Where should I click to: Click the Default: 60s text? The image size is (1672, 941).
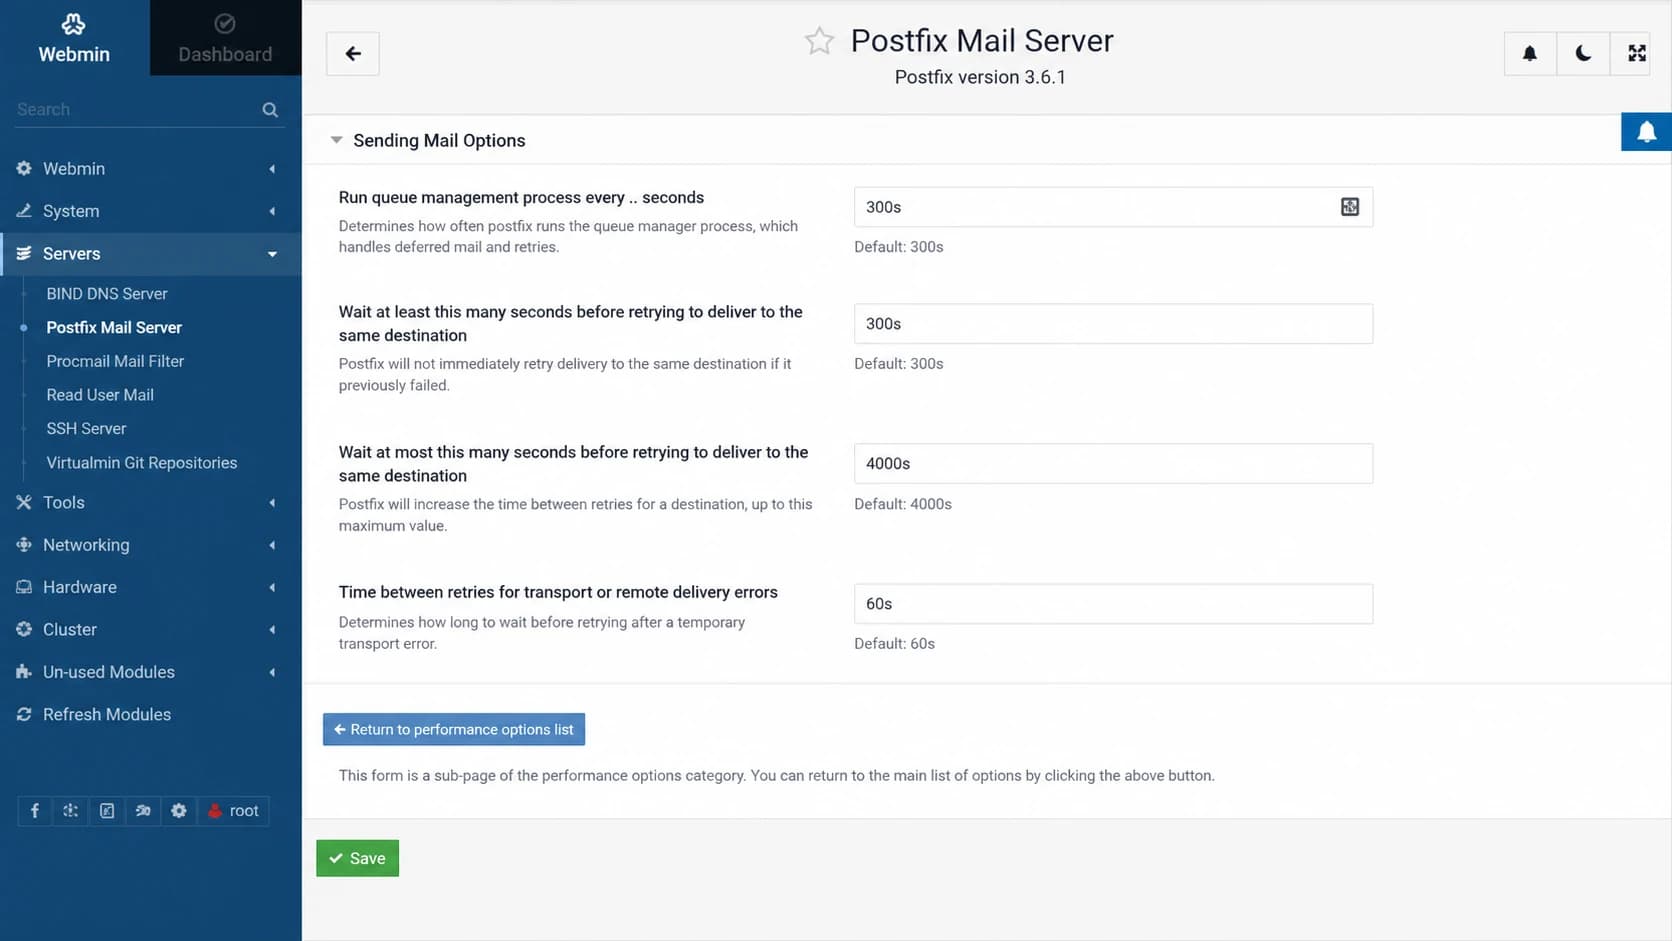point(894,644)
